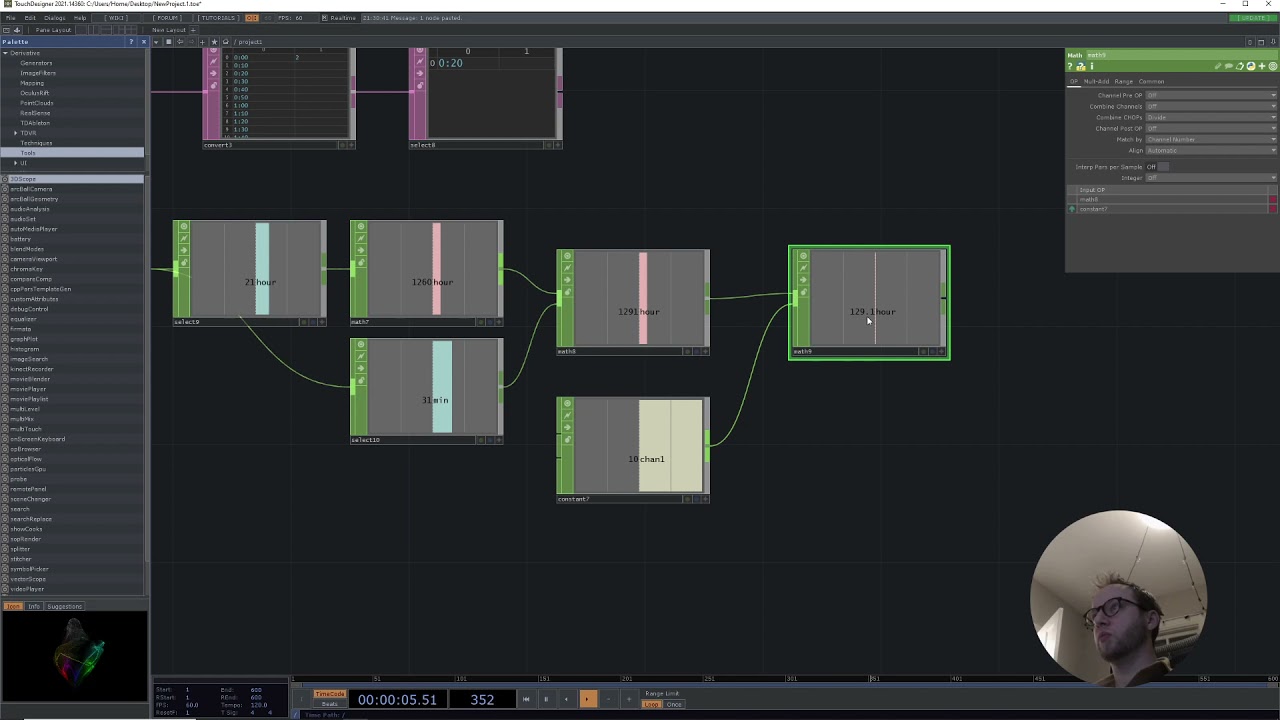
Task: Remove constant7 input with its red button
Action: (x=1273, y=209)
